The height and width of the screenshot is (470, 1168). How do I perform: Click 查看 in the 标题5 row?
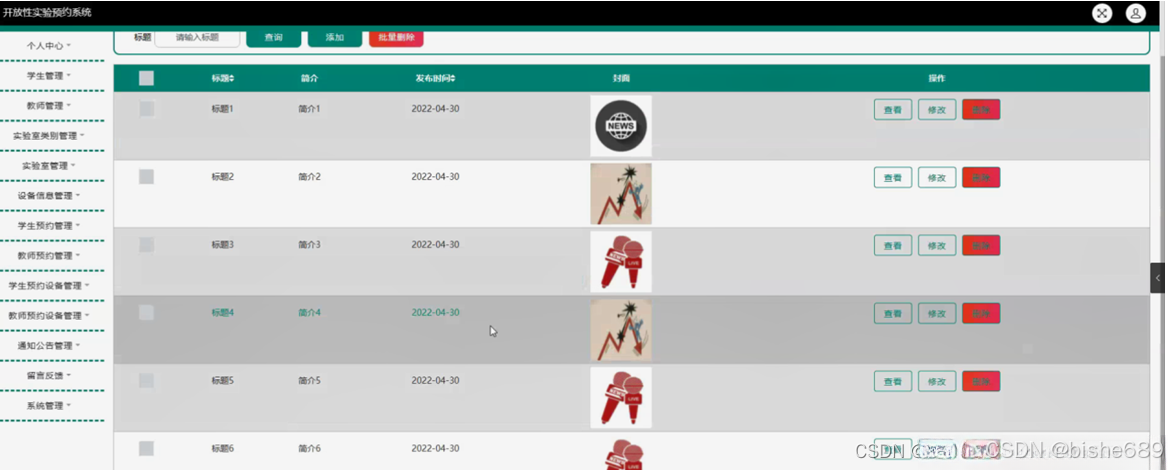coord(892,381)
